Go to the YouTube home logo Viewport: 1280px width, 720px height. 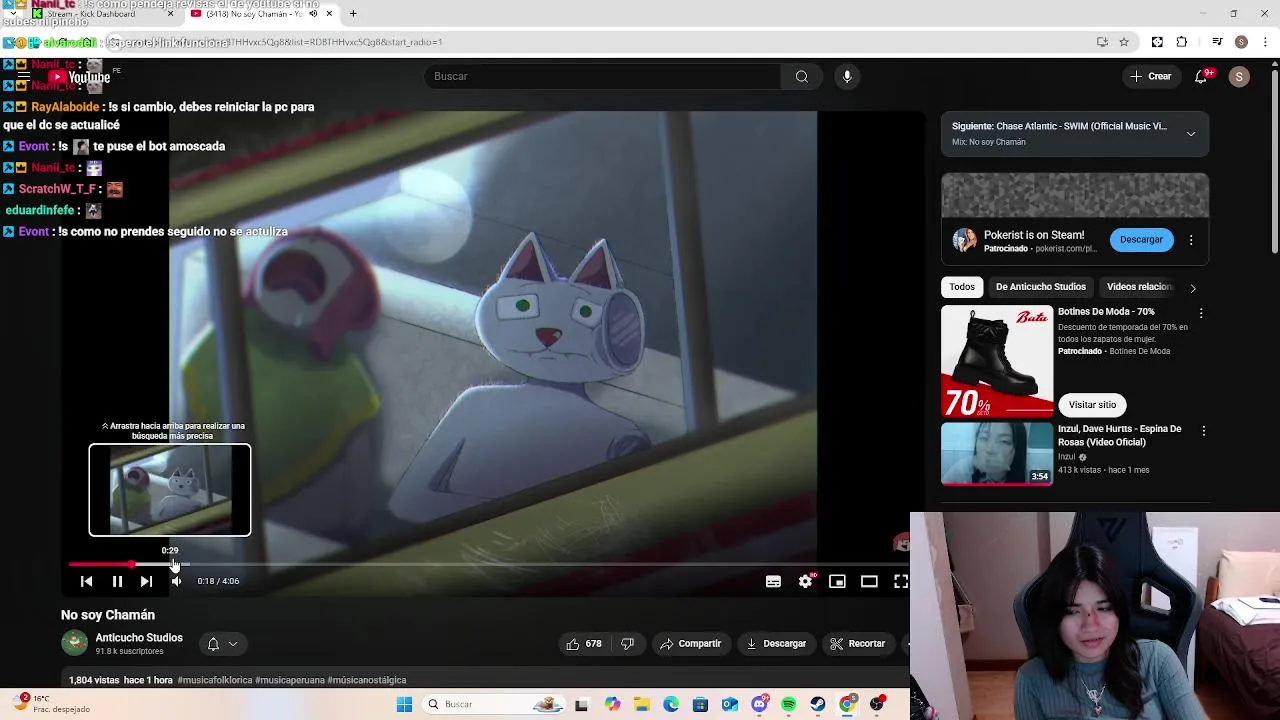coord(79,77)
